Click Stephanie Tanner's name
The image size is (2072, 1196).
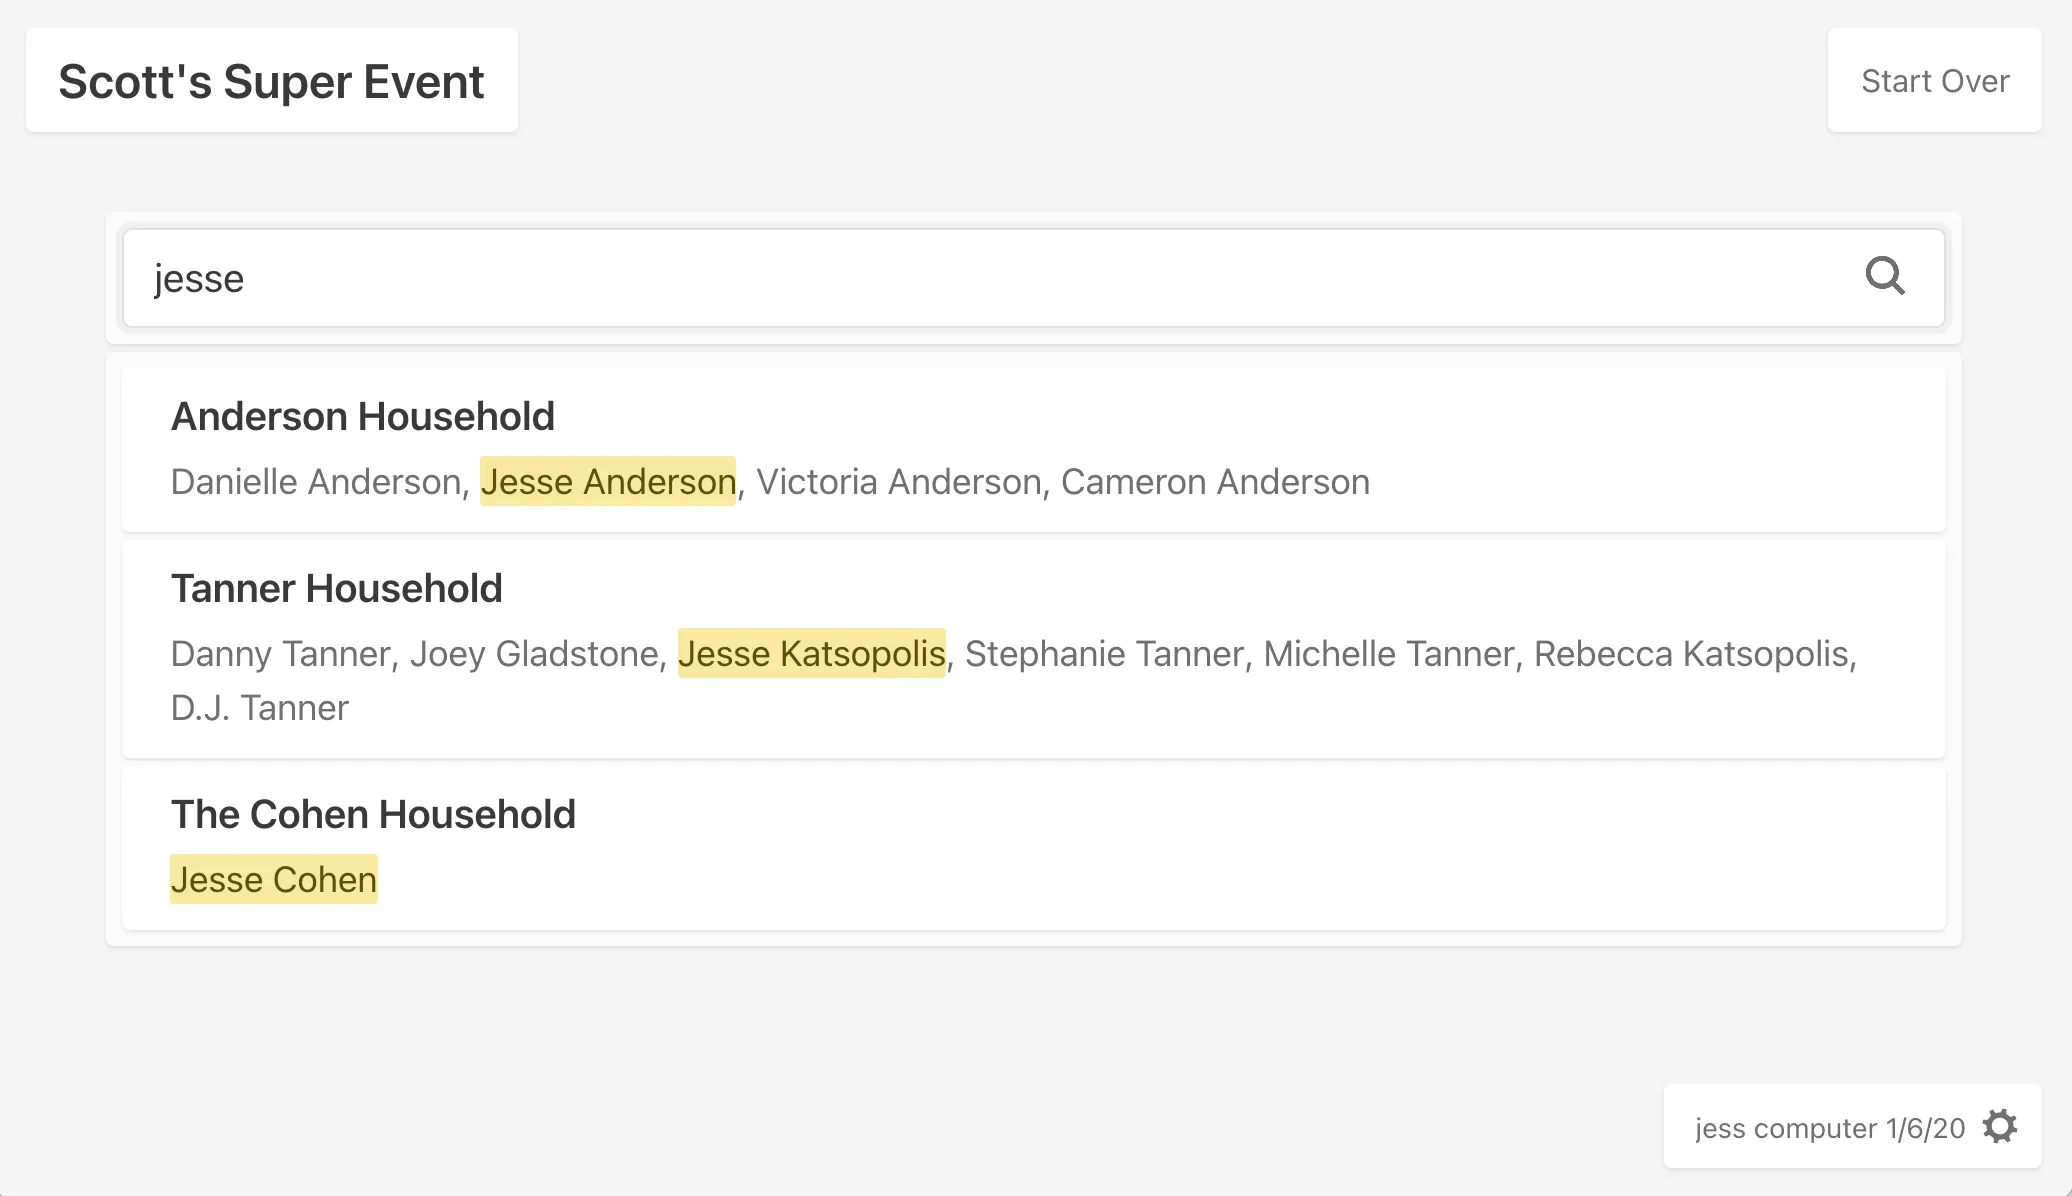(x=1103, y=654)
